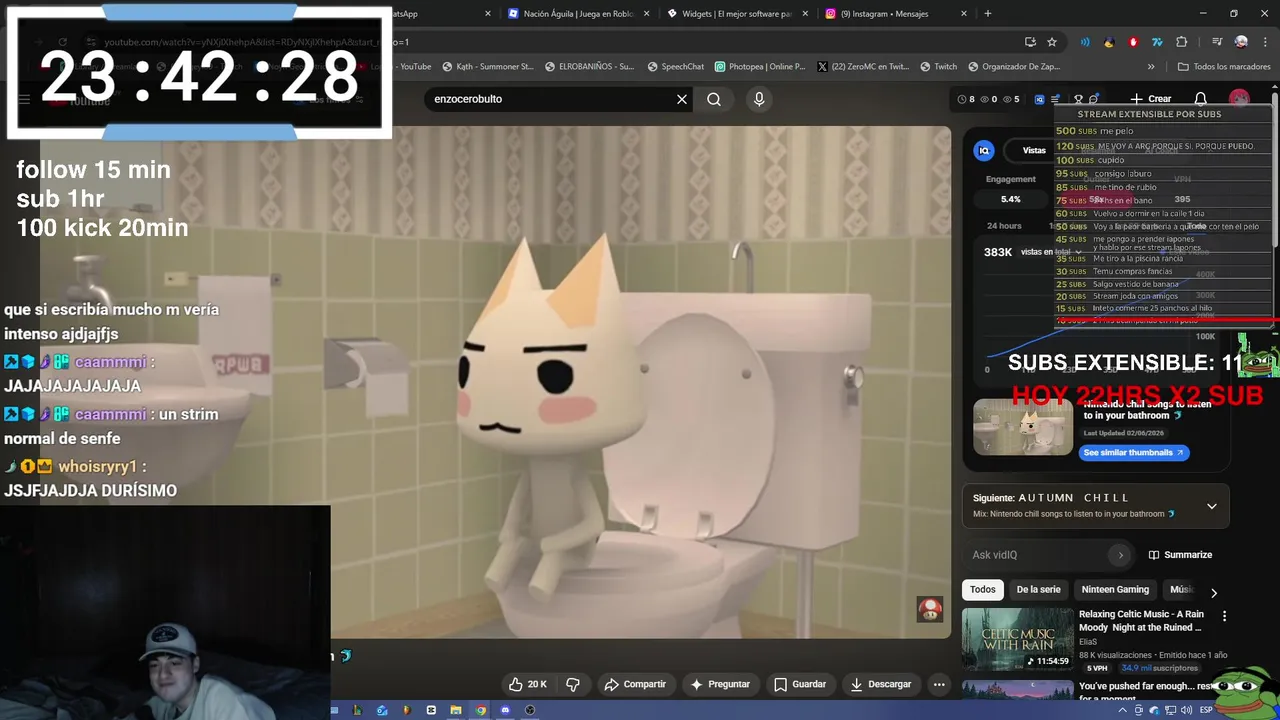Open Organizador De Zap bookmark

click(1014, 67)
